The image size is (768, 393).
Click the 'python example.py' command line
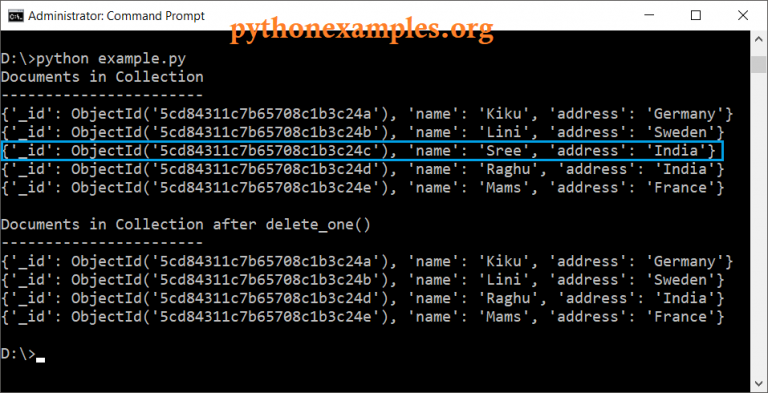[x=94, y=59]
